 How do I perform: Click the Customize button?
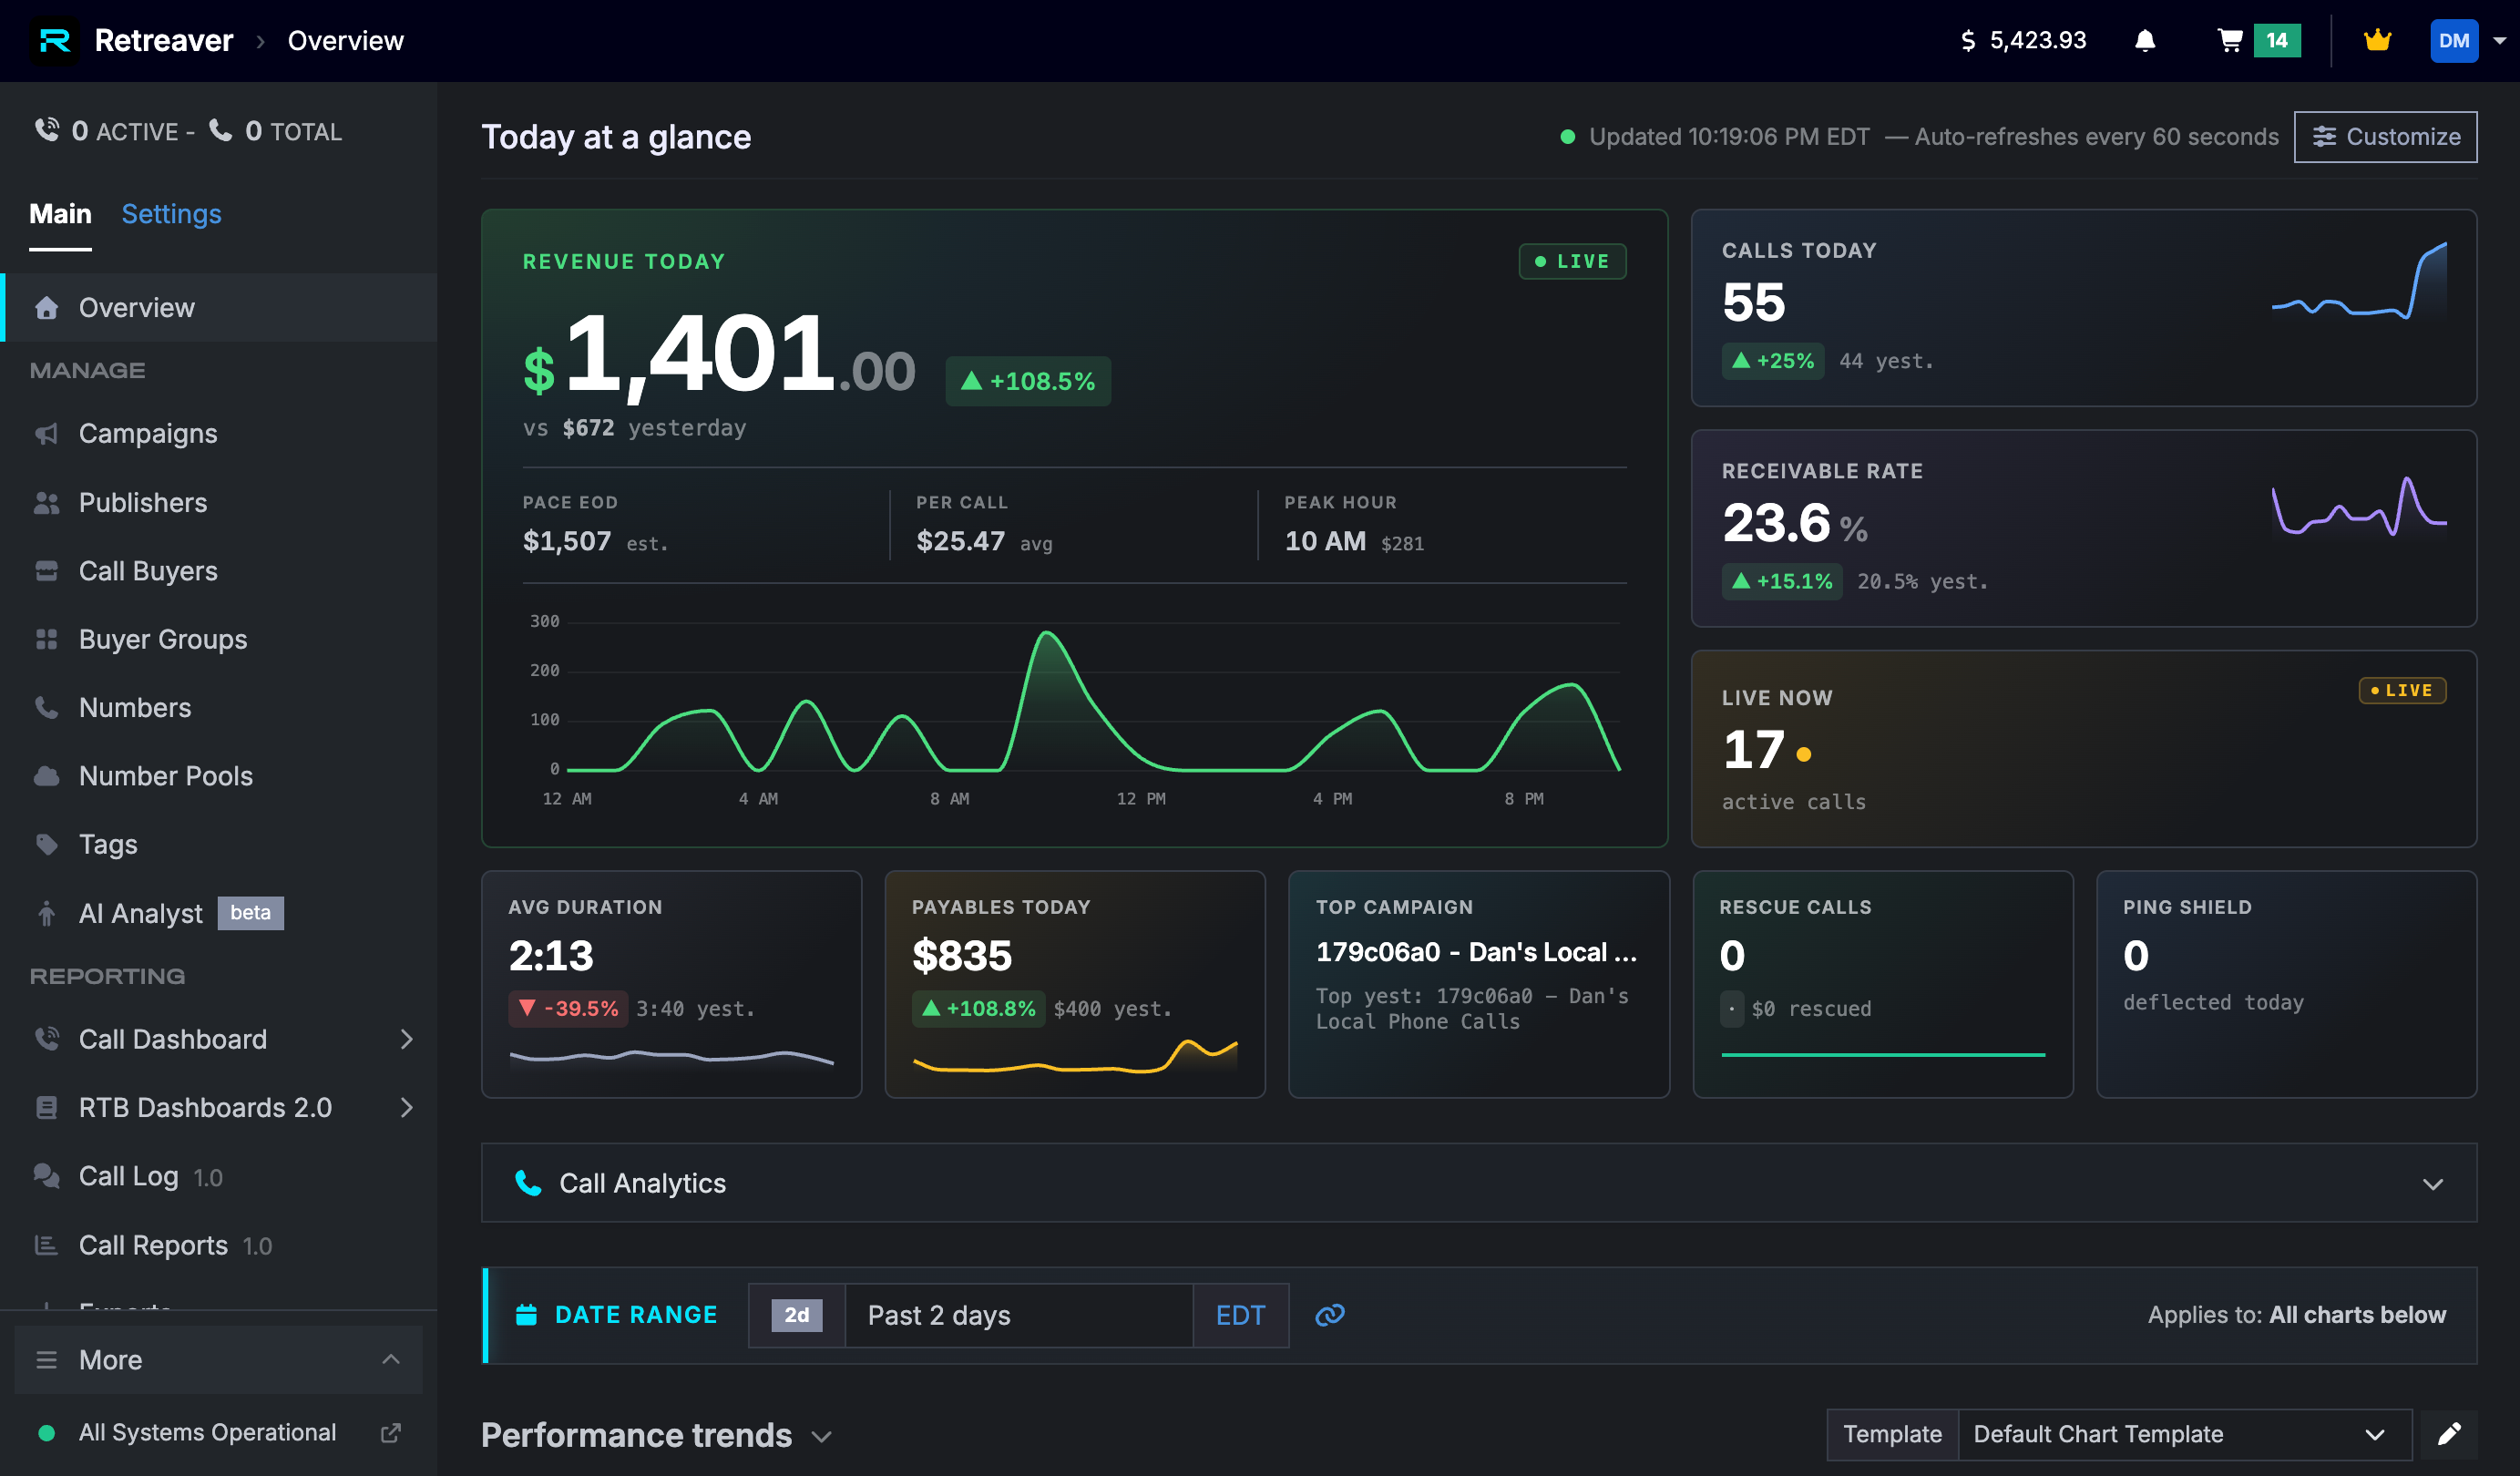pos(2385,136)
